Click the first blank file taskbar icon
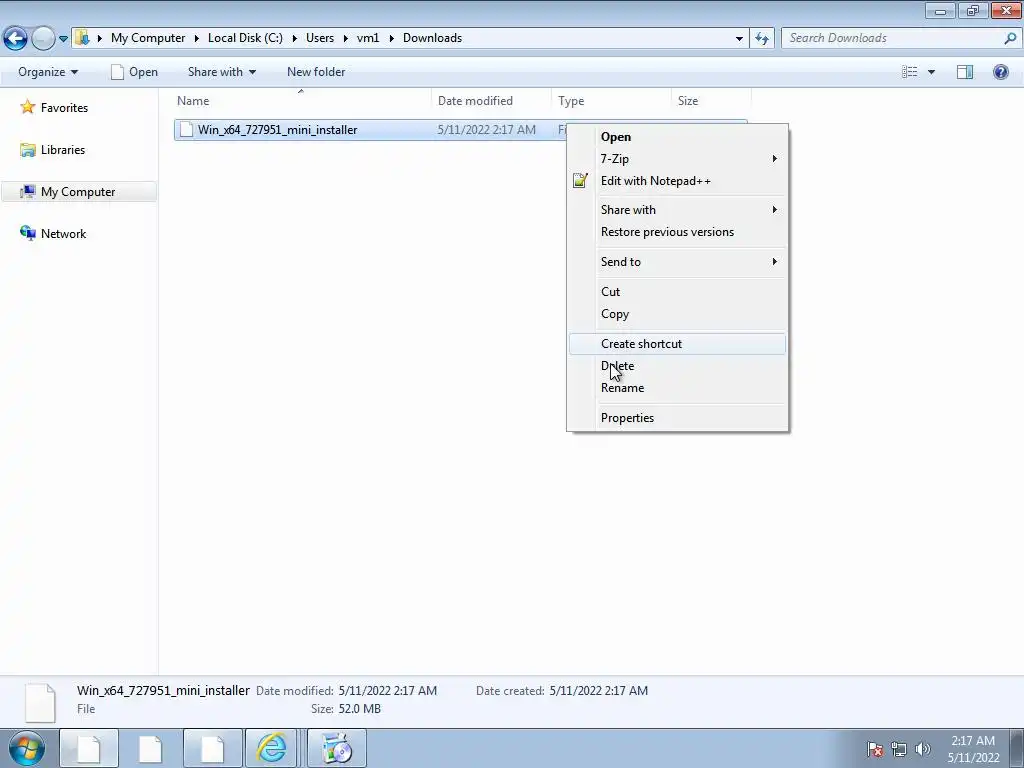This screenshot has height=768, width=1024. (89, 748)
